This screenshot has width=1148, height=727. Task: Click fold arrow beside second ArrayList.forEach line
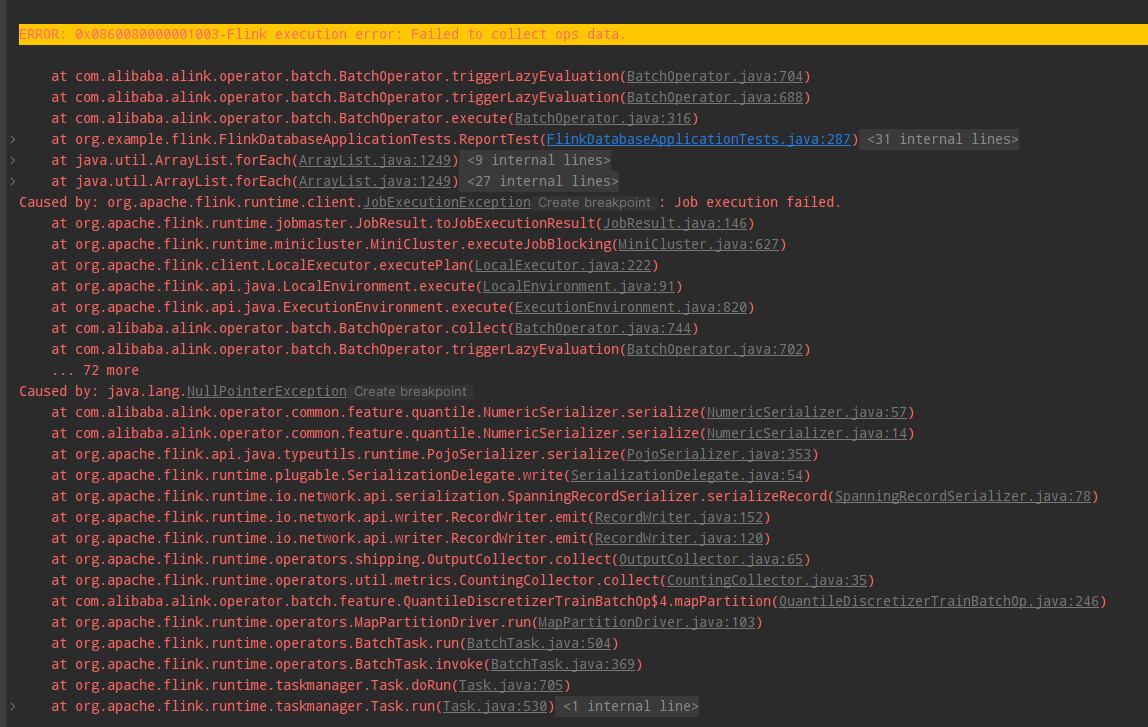coord(12,182)
